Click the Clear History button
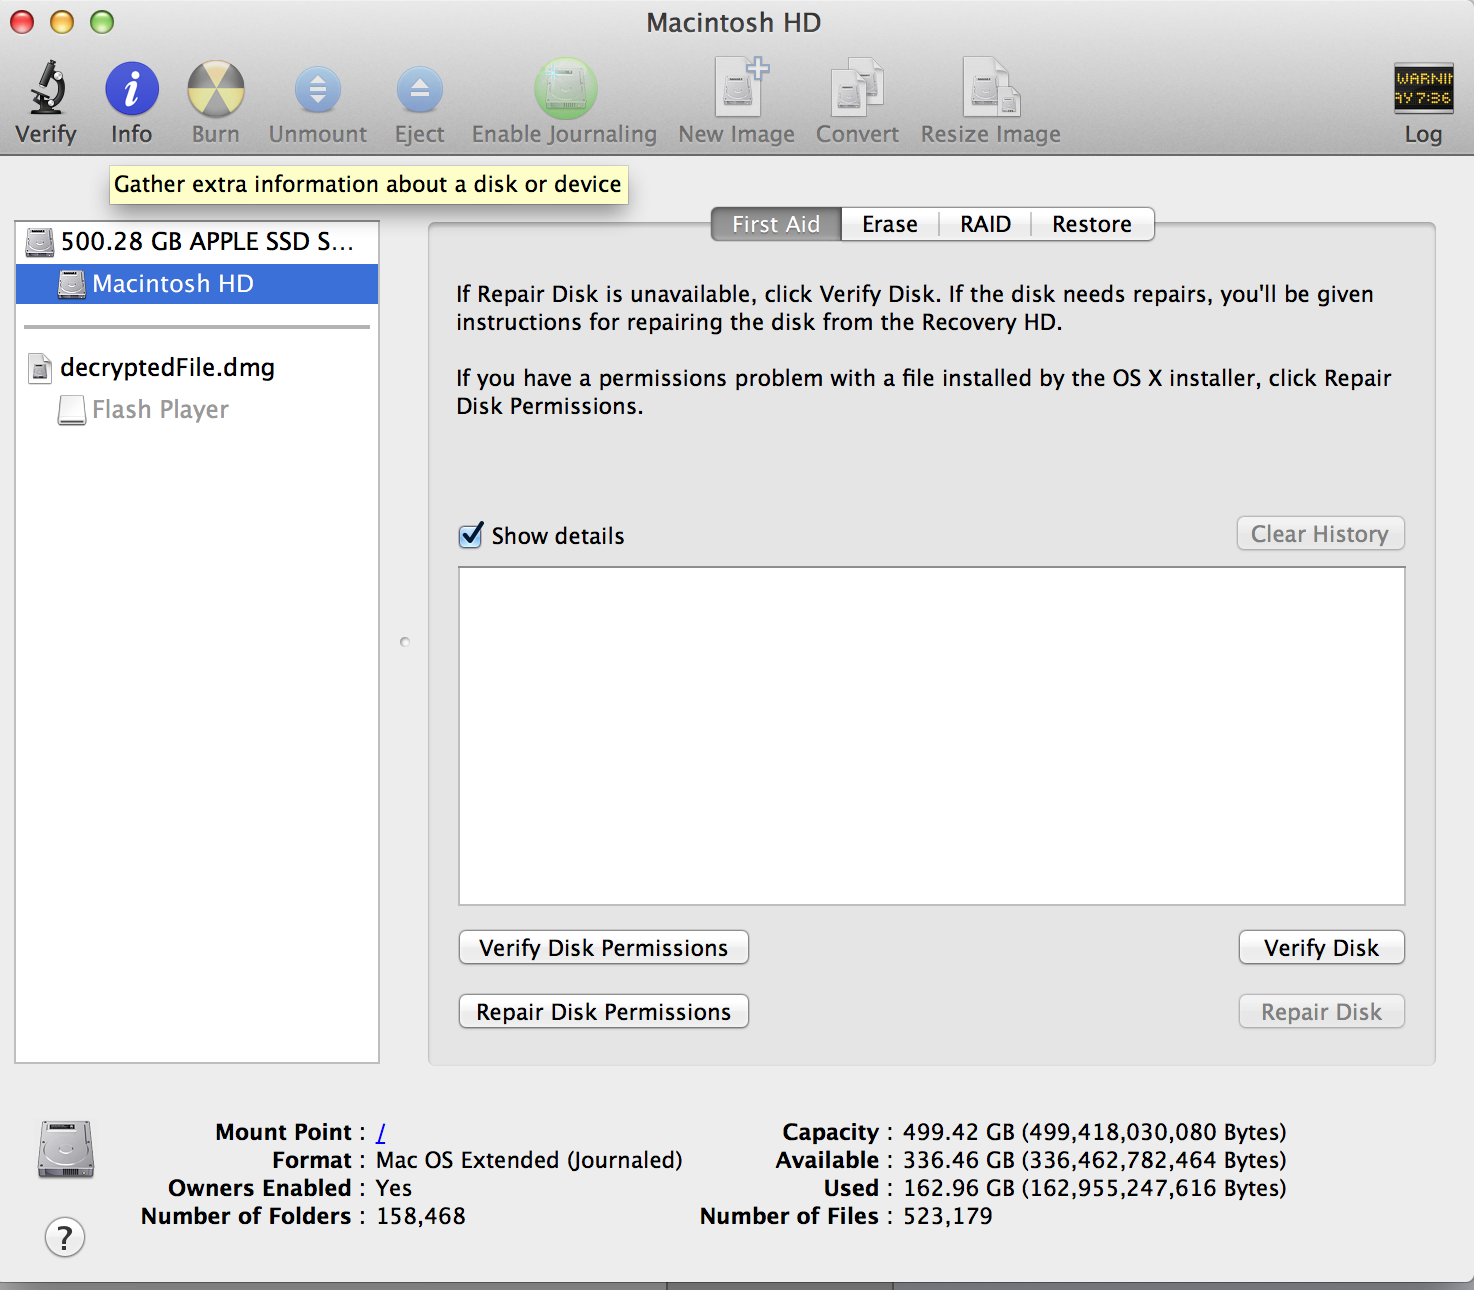 pos(1320,534)
